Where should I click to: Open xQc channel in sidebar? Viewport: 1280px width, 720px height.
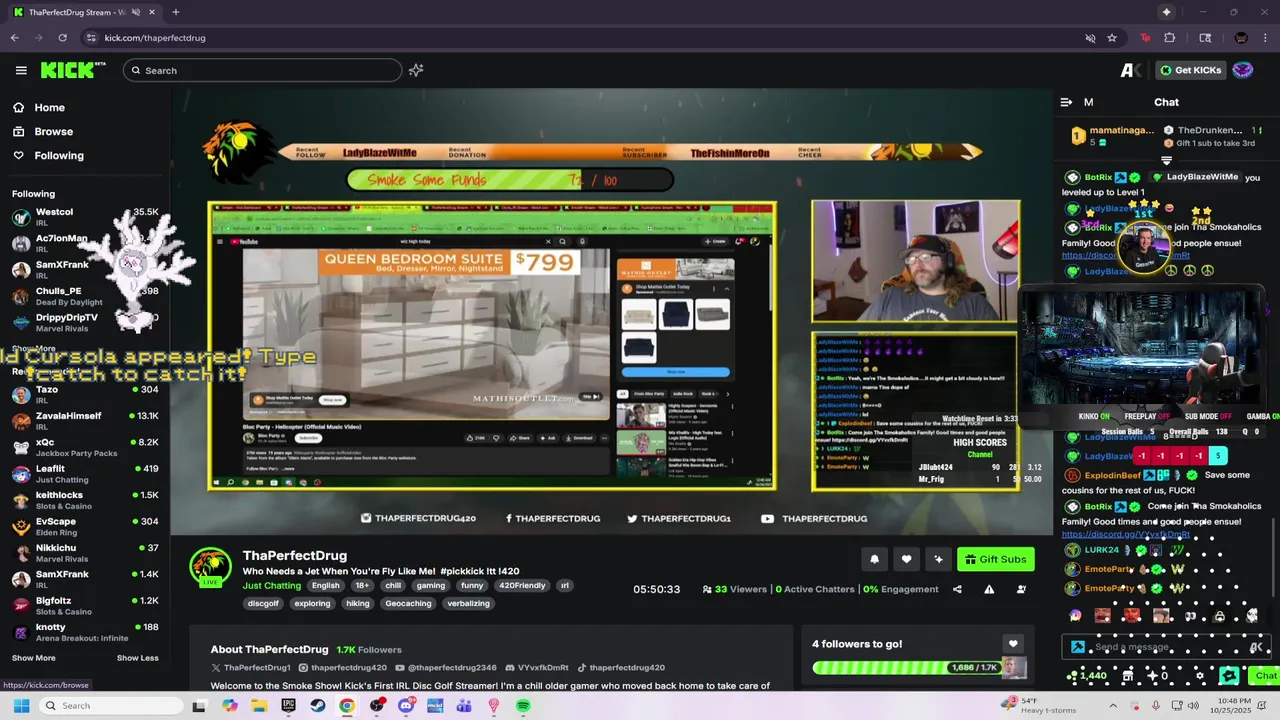85,447
